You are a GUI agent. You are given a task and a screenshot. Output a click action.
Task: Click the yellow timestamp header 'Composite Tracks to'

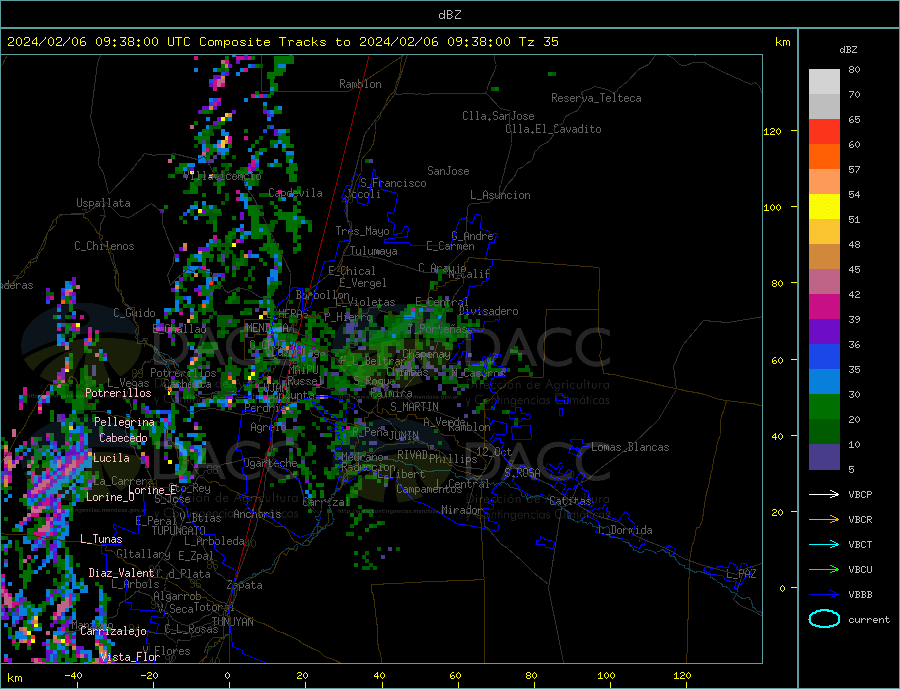[x=275, y=42]
